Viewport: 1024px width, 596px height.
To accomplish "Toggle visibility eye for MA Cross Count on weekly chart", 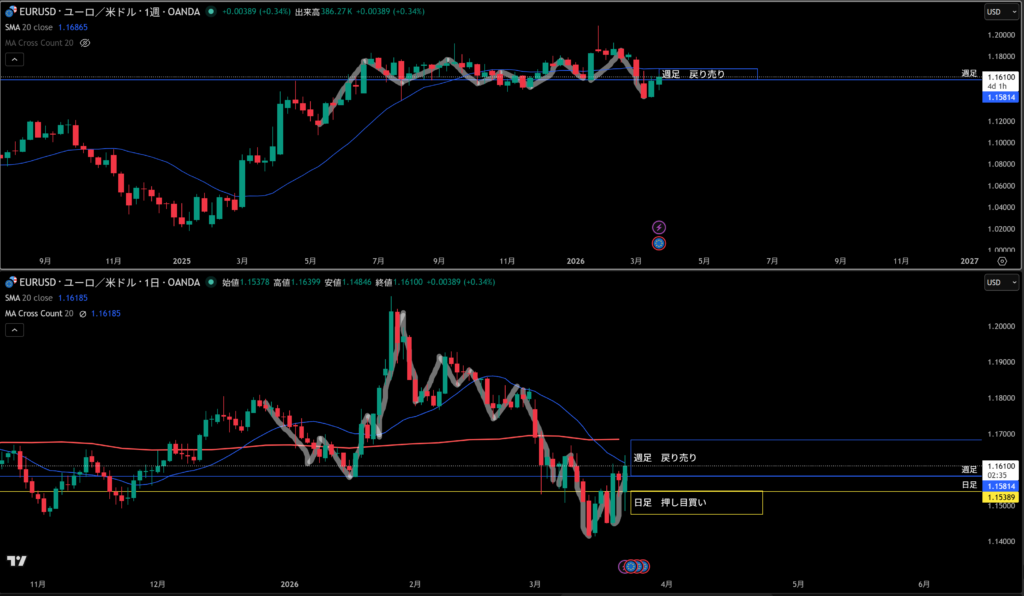I will pyautogui.click(x=85, y=43).
